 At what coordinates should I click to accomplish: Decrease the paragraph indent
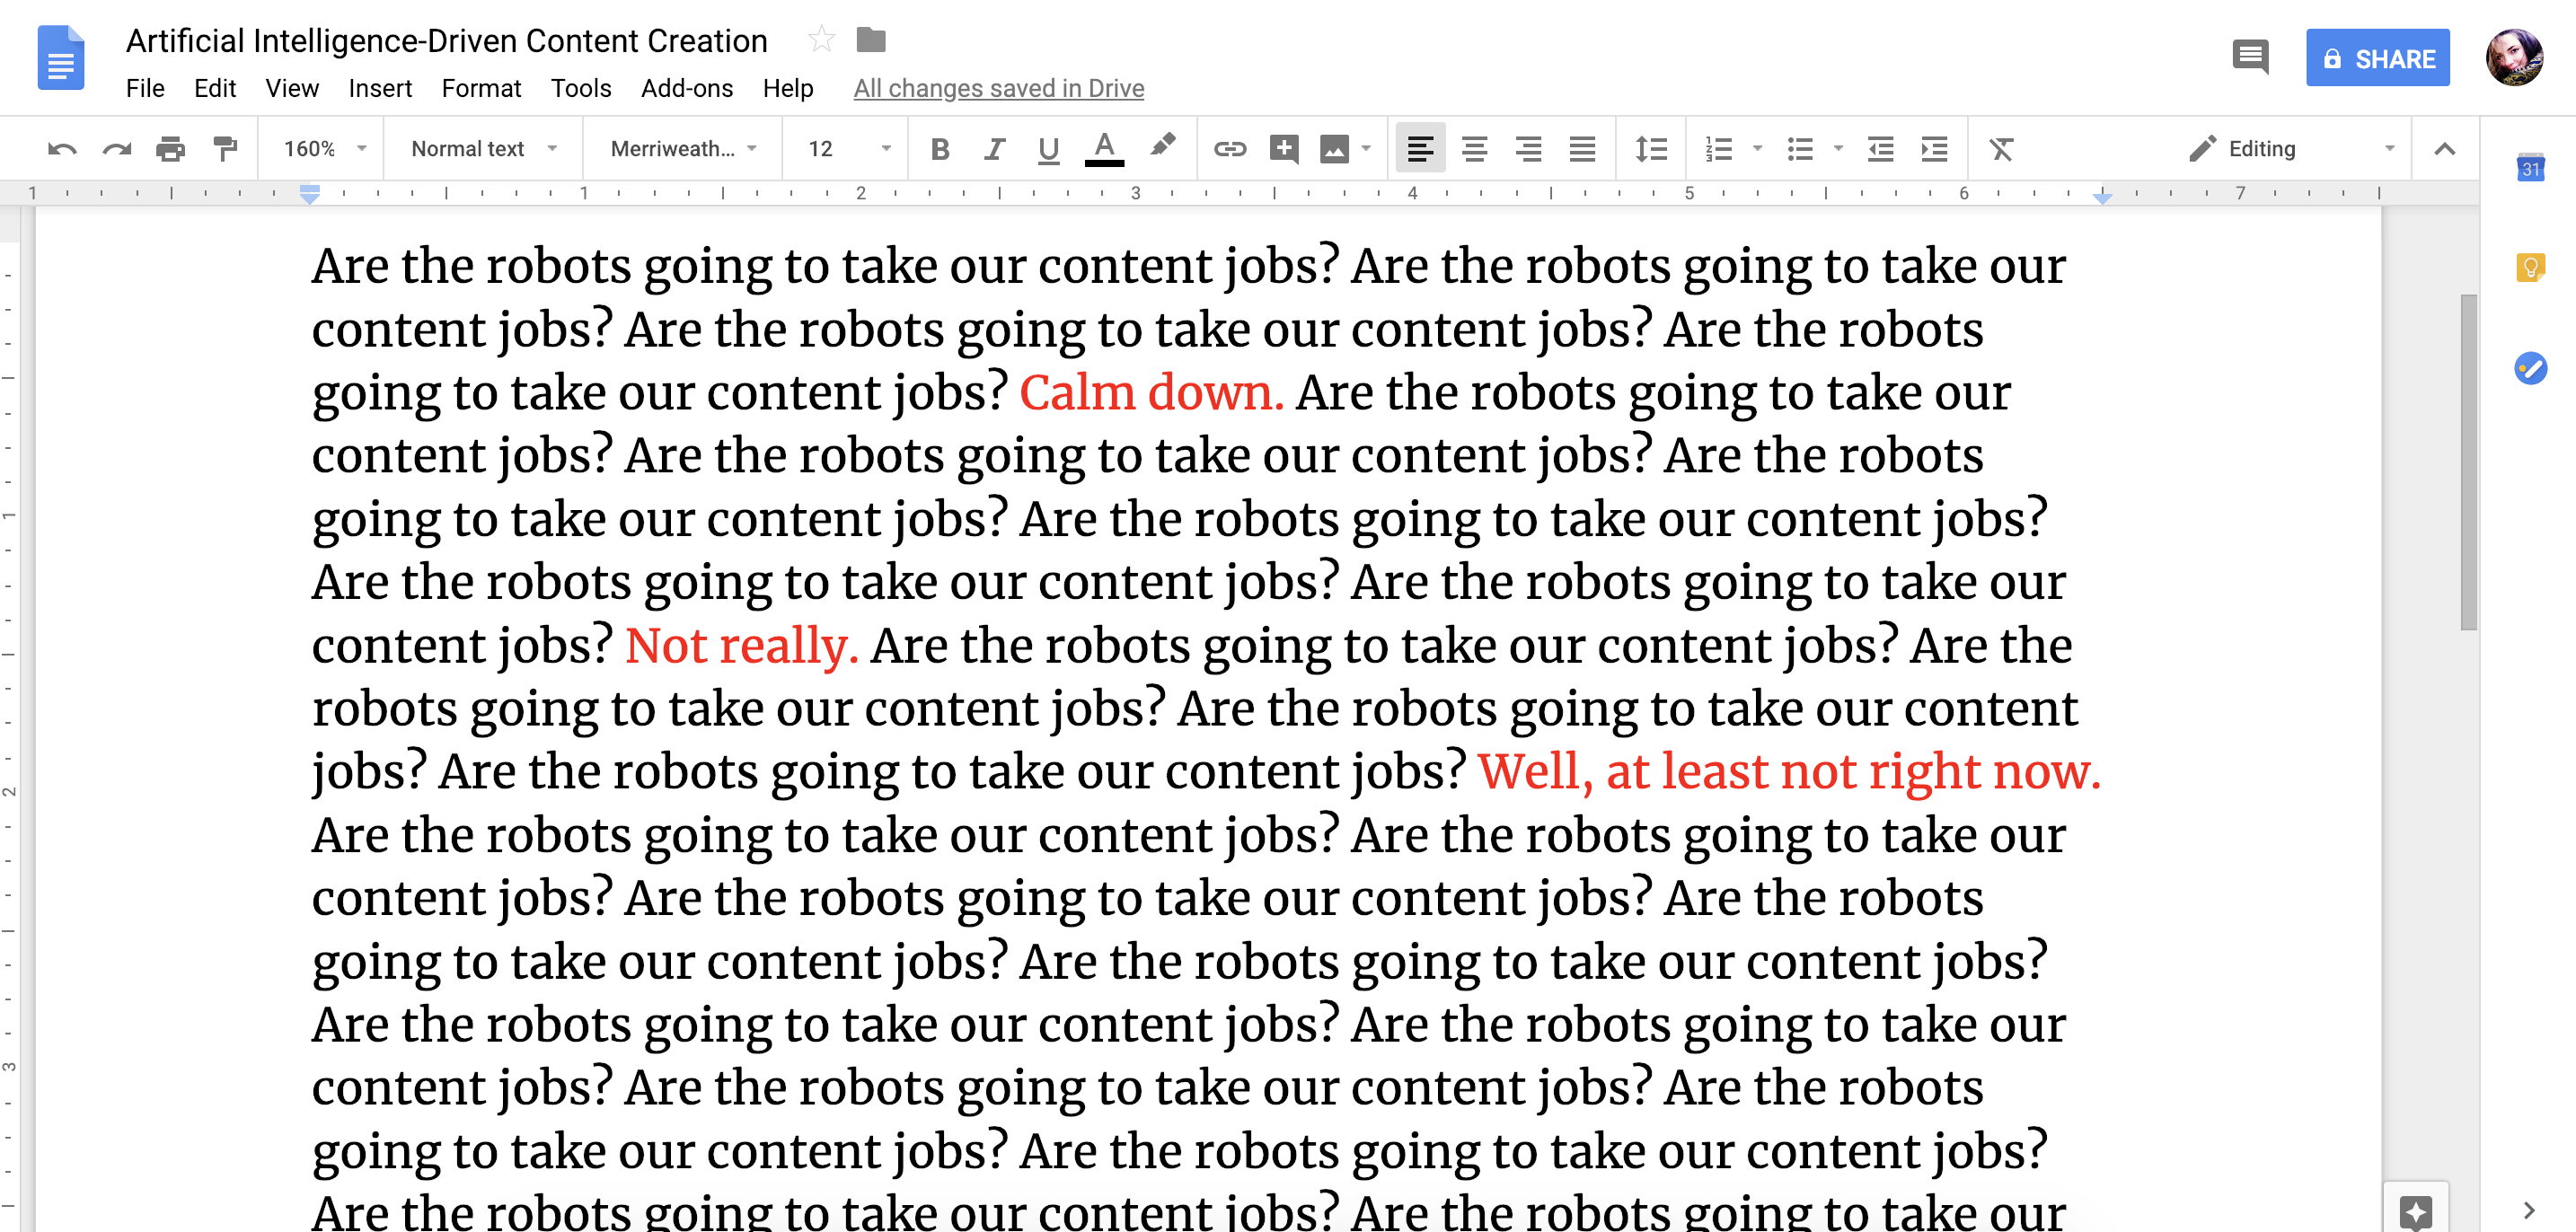[1881, 149]
